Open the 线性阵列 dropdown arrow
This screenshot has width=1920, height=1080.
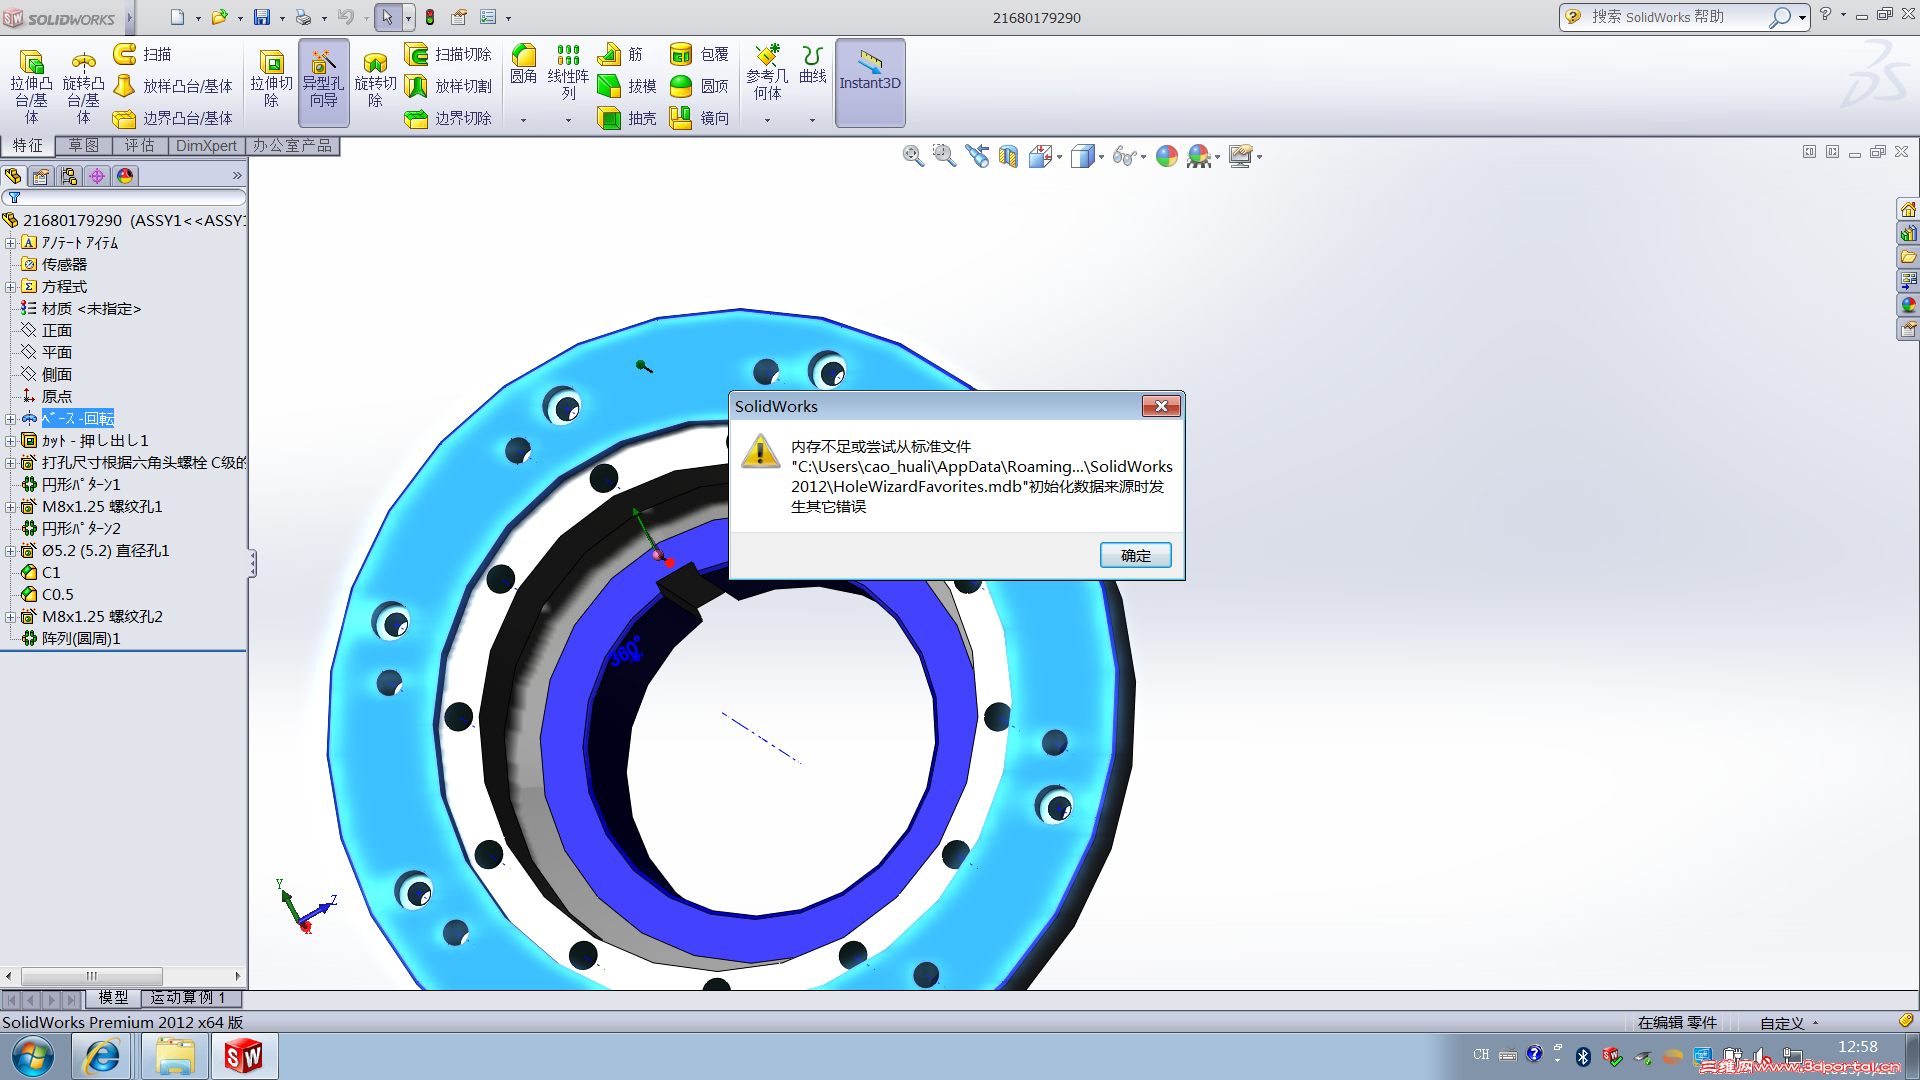pyautogui.click(x=568, y=120)
